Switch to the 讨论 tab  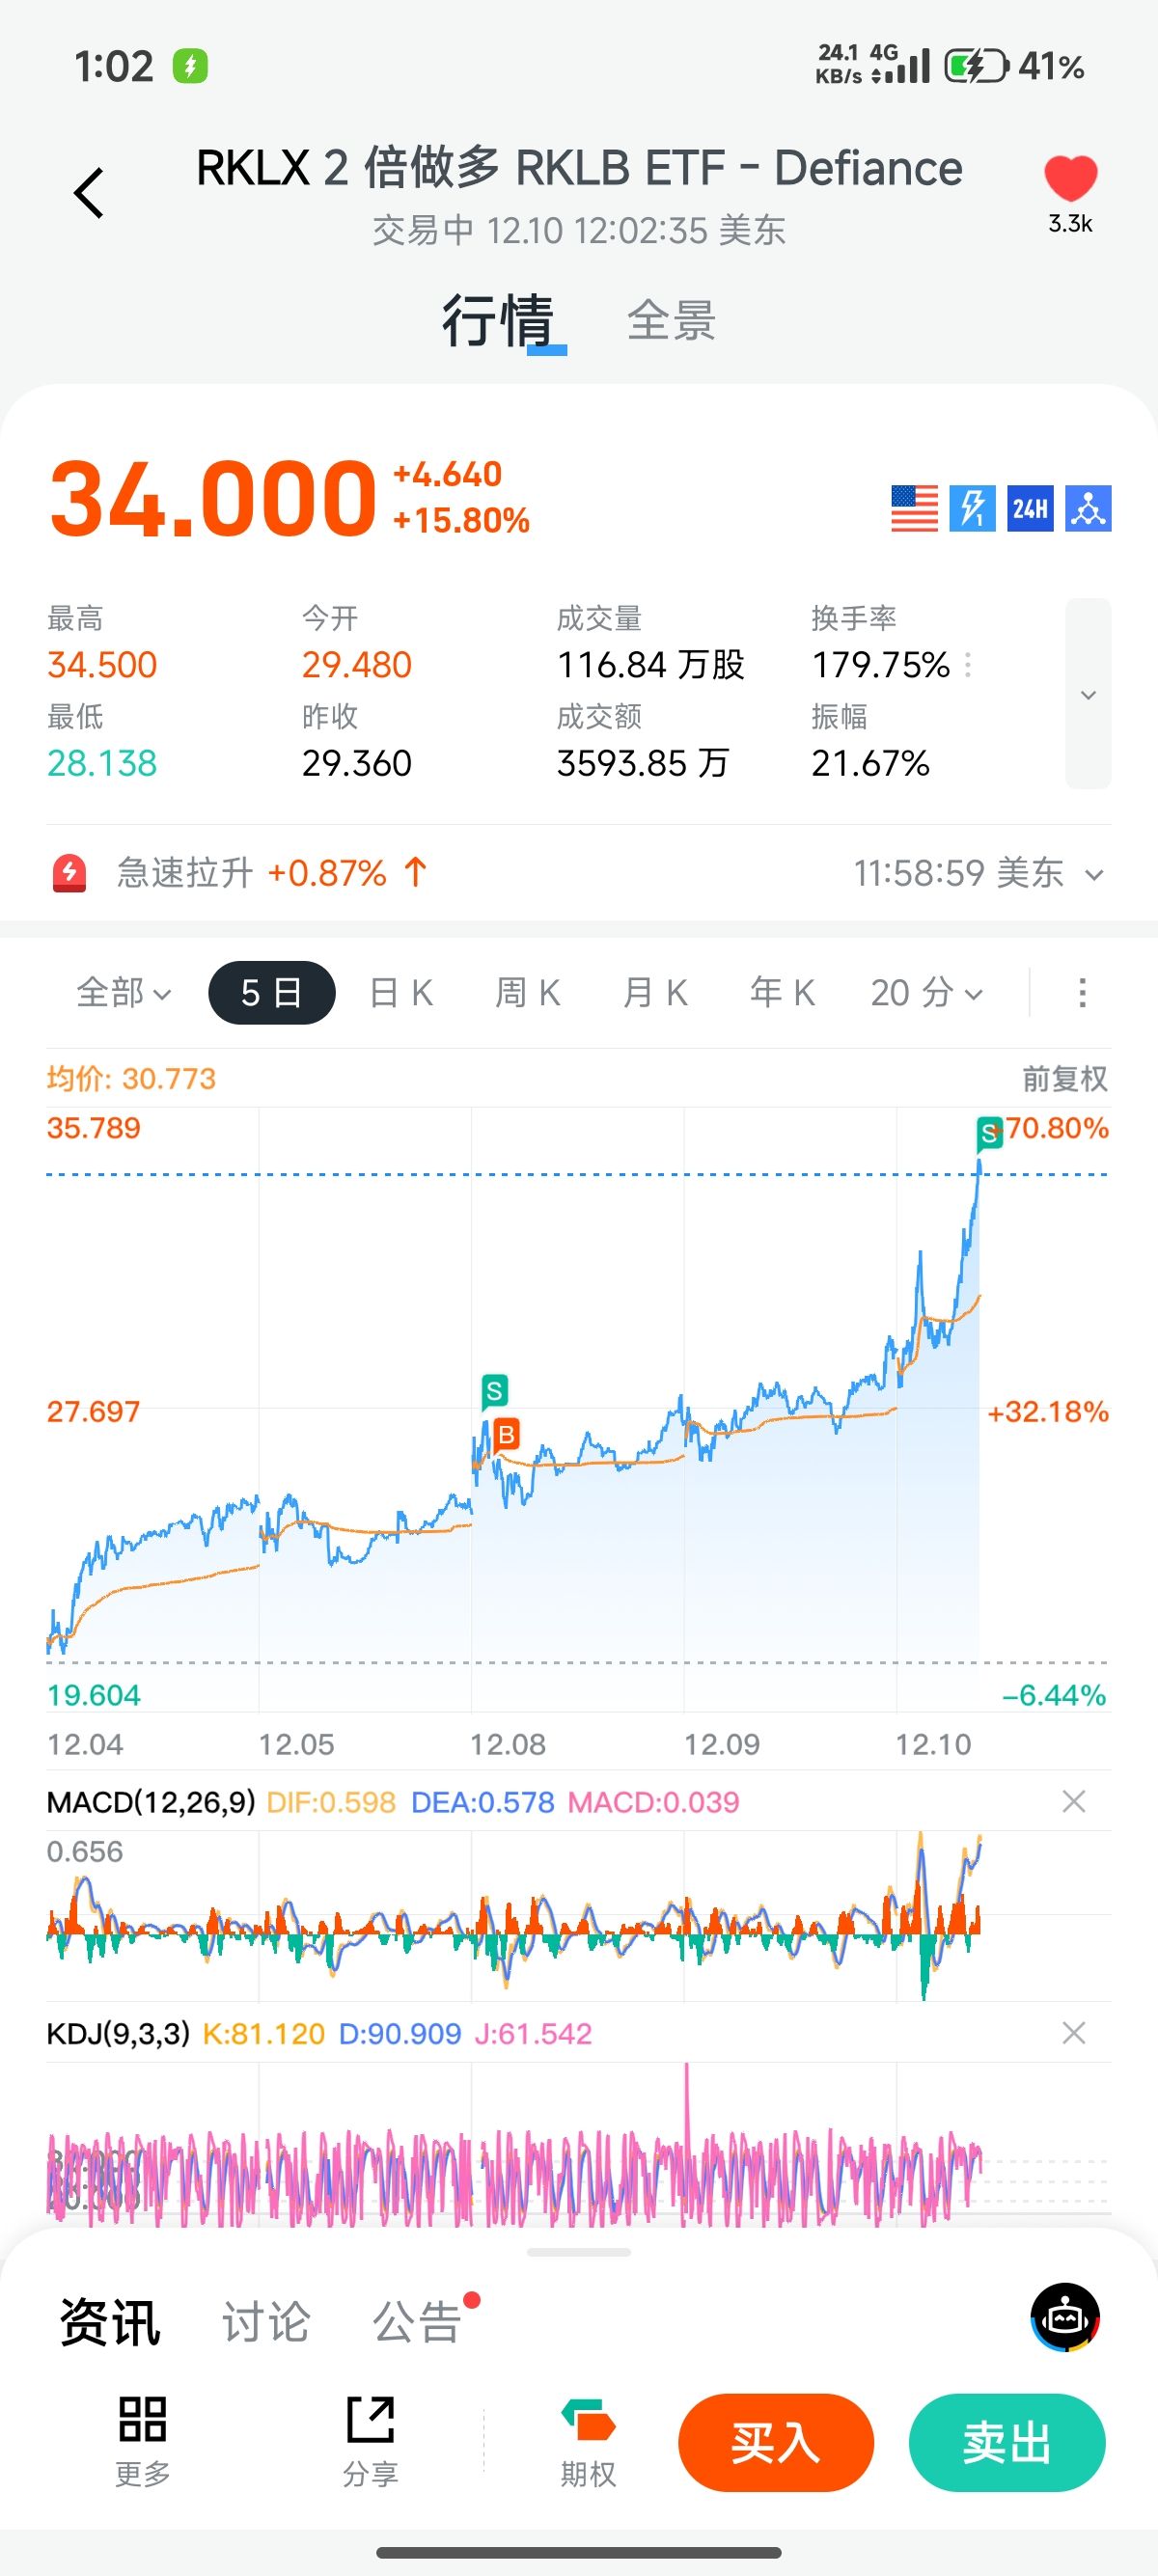click(x=266, y=2322)
